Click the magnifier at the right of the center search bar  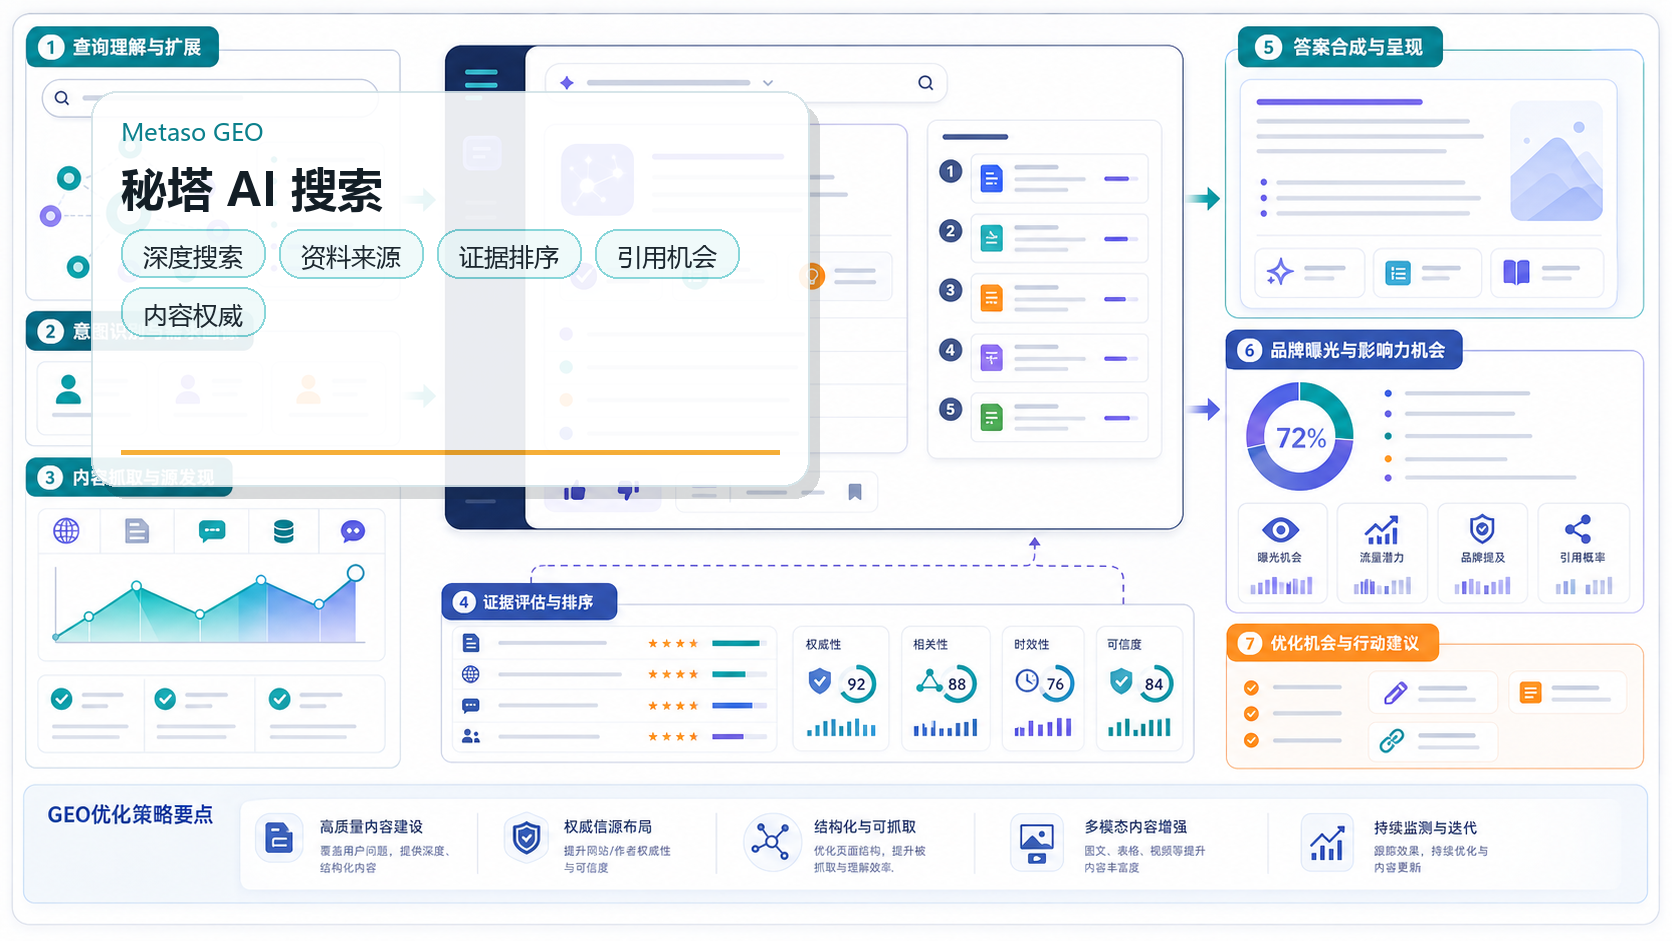926,83
